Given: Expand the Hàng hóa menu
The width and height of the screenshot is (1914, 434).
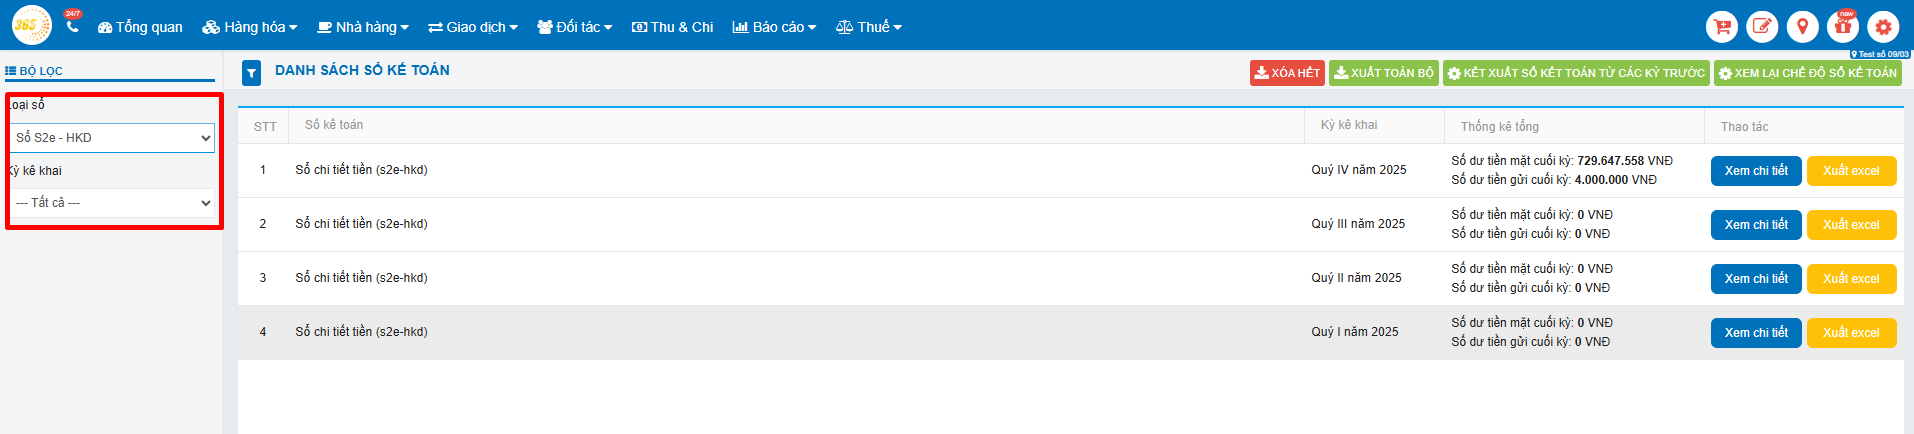Looking at the screenshot, I should pyautogui.click(x=250, y=27).
